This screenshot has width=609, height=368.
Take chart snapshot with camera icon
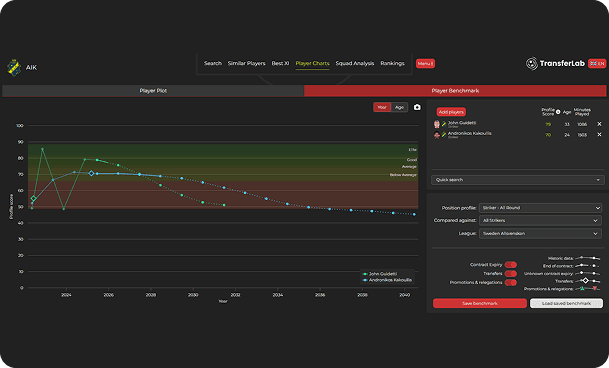(x=417, y=107)
